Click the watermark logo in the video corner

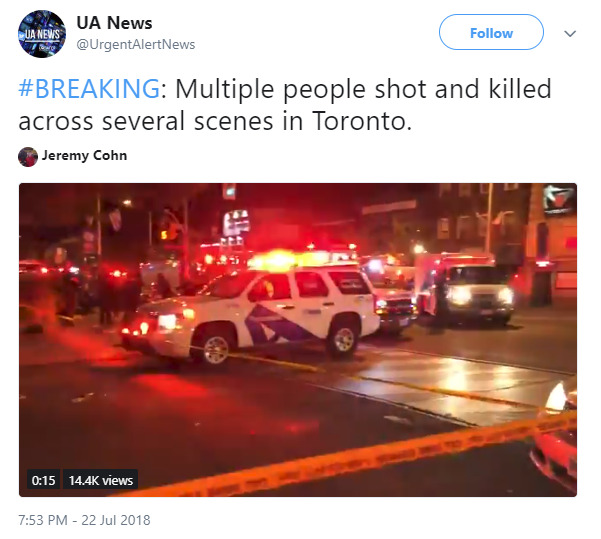(558, 199)
